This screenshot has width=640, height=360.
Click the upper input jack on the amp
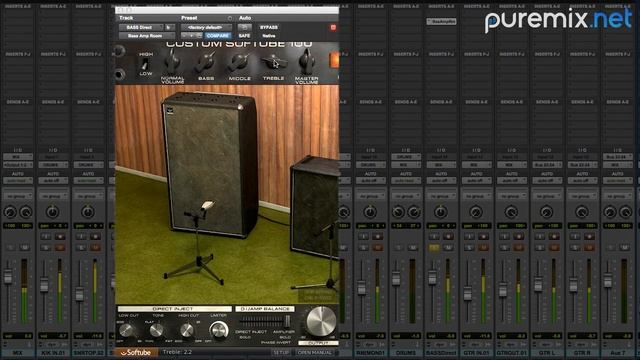click(119, 51)
